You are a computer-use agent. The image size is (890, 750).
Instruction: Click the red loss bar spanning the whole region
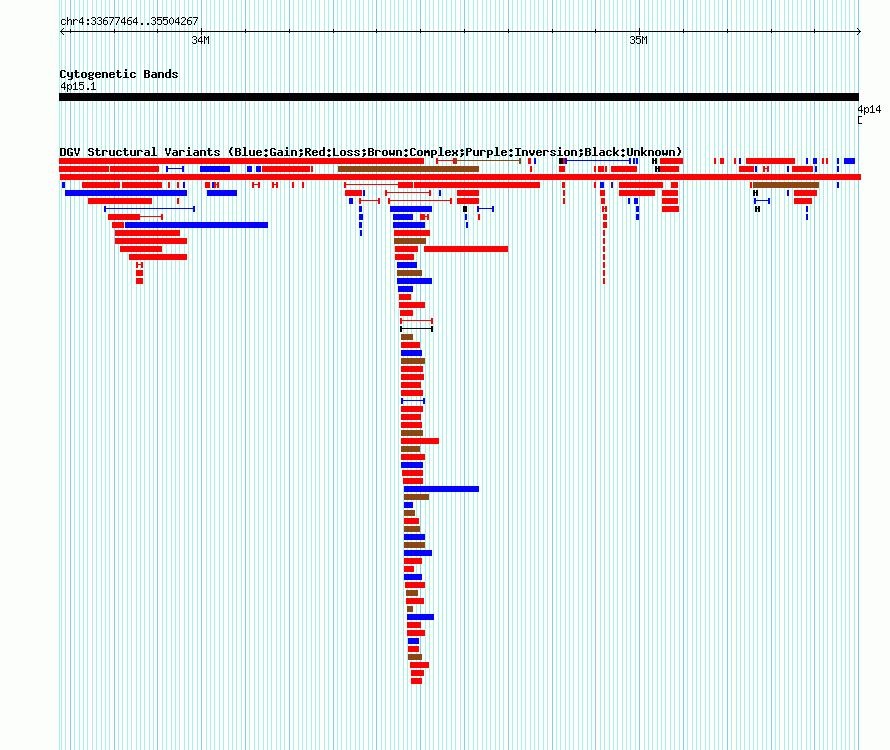(x=460, y=177)
